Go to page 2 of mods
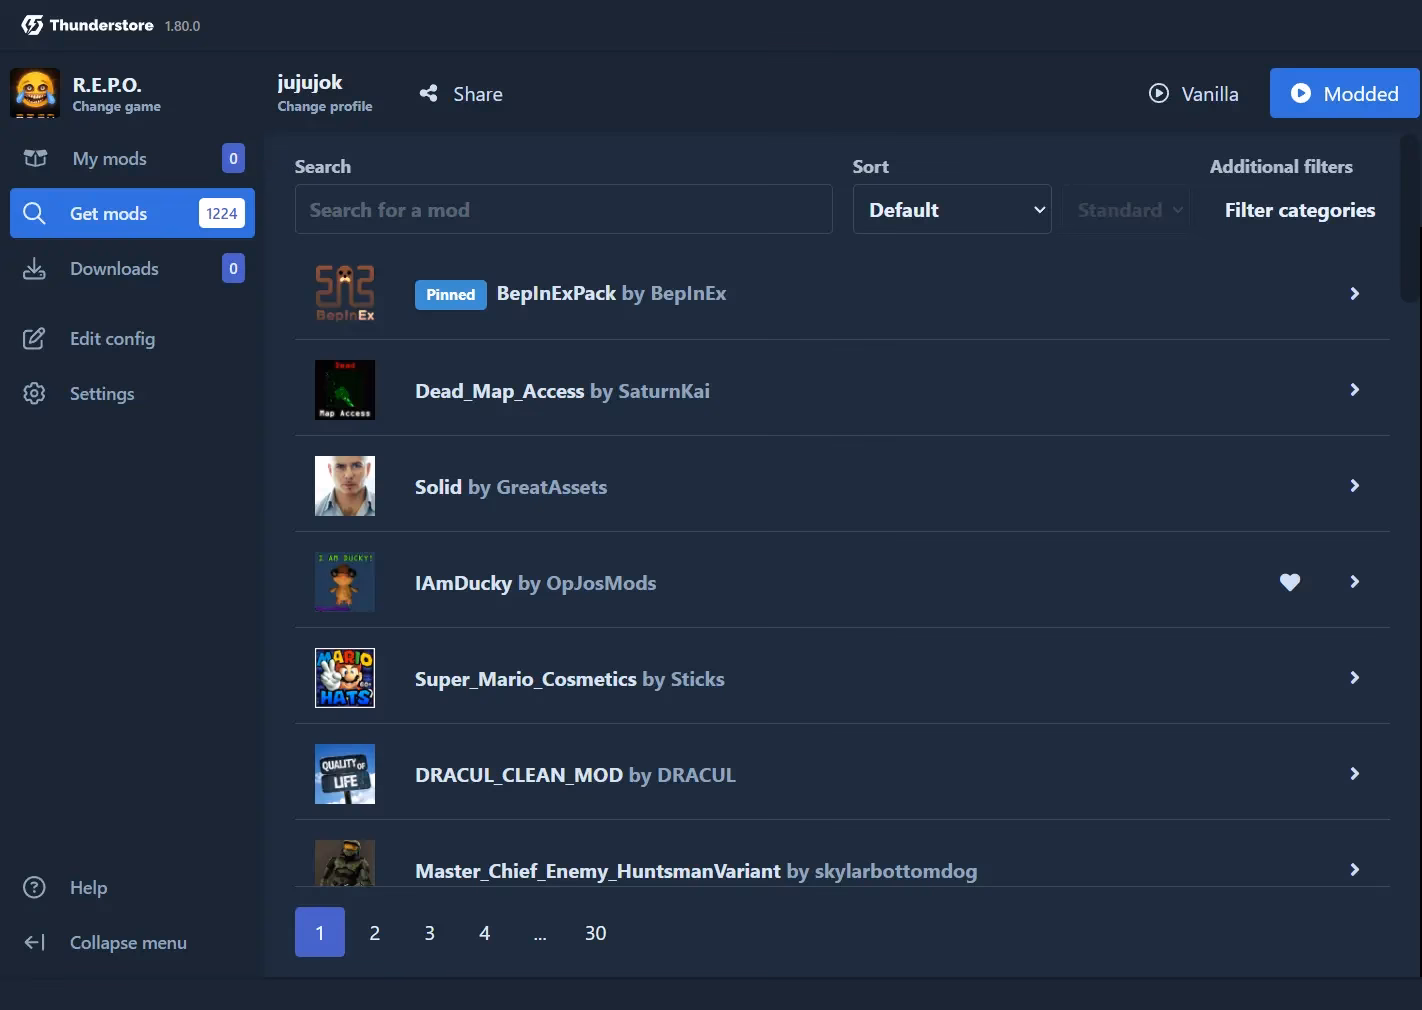Viewport: 1422px width, 1010px height. [375, 932]
